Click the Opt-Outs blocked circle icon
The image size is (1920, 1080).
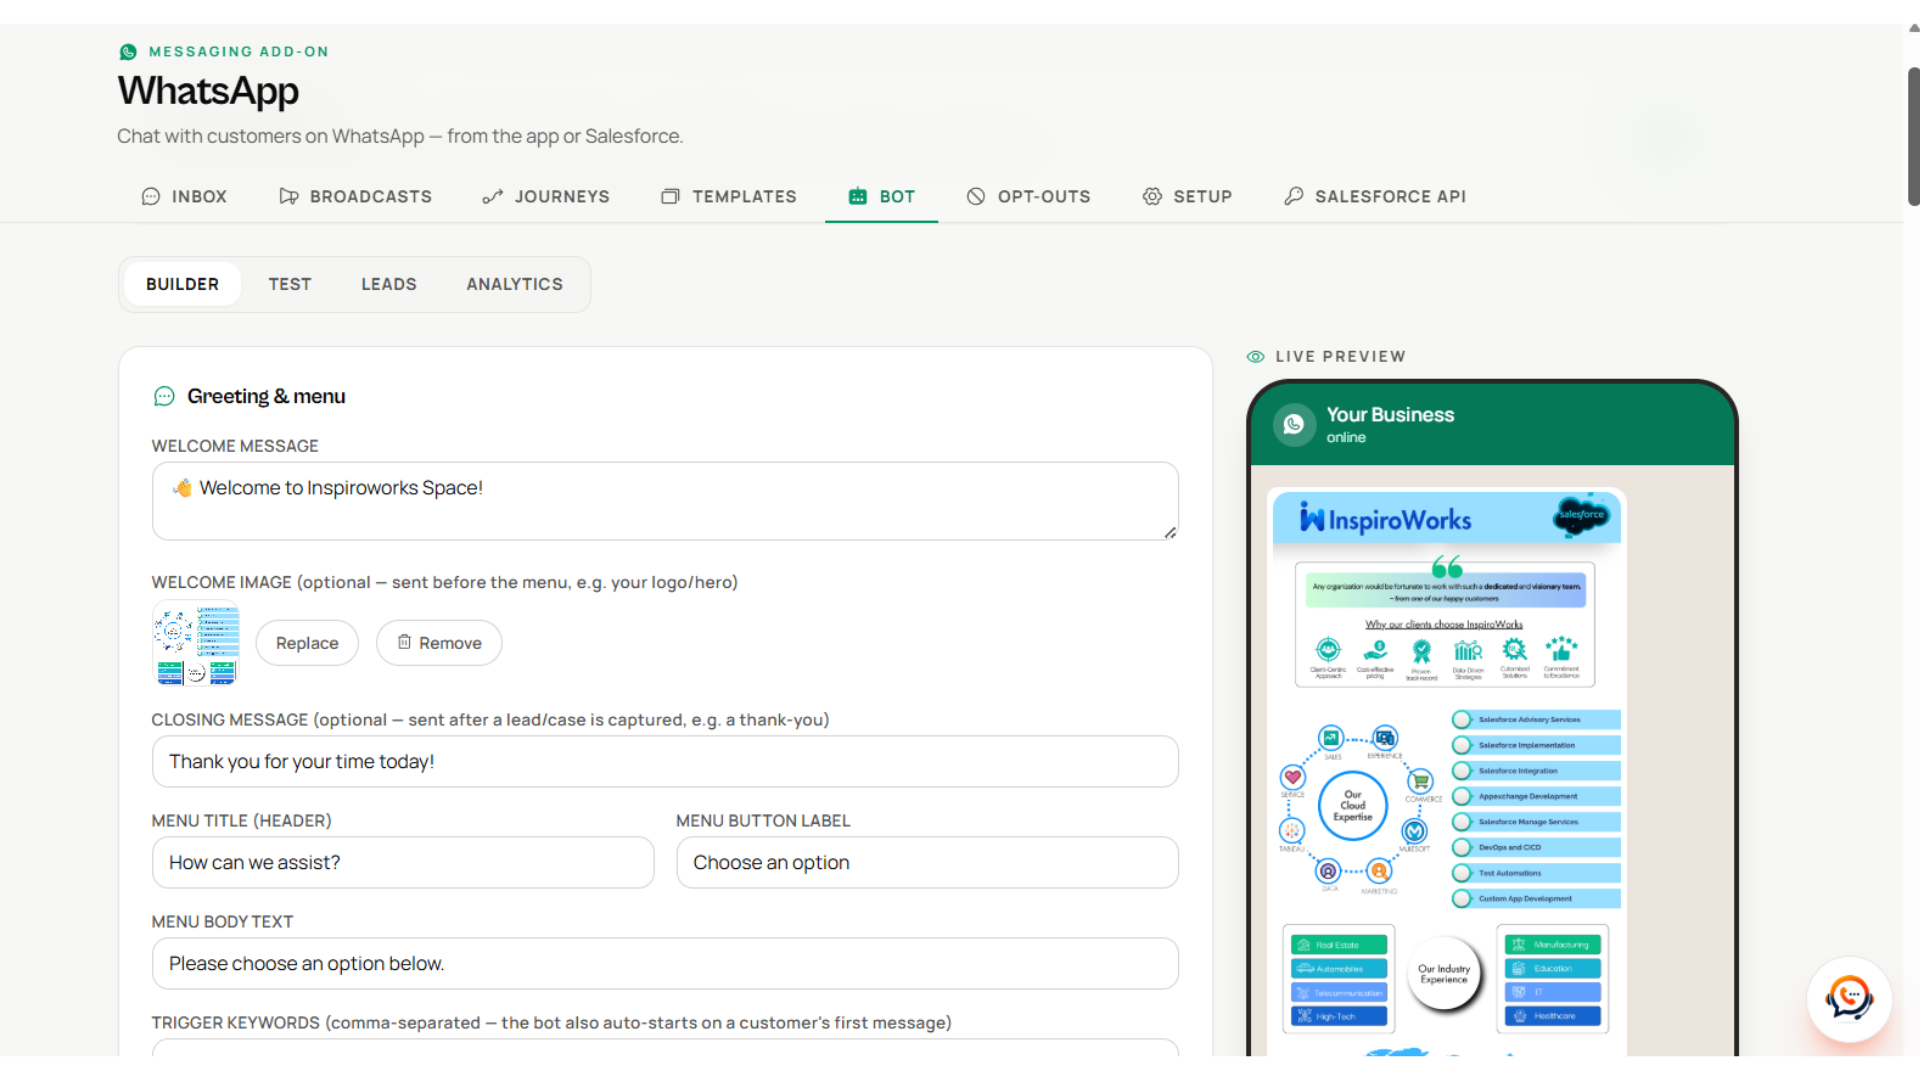[x=976, y=197]
